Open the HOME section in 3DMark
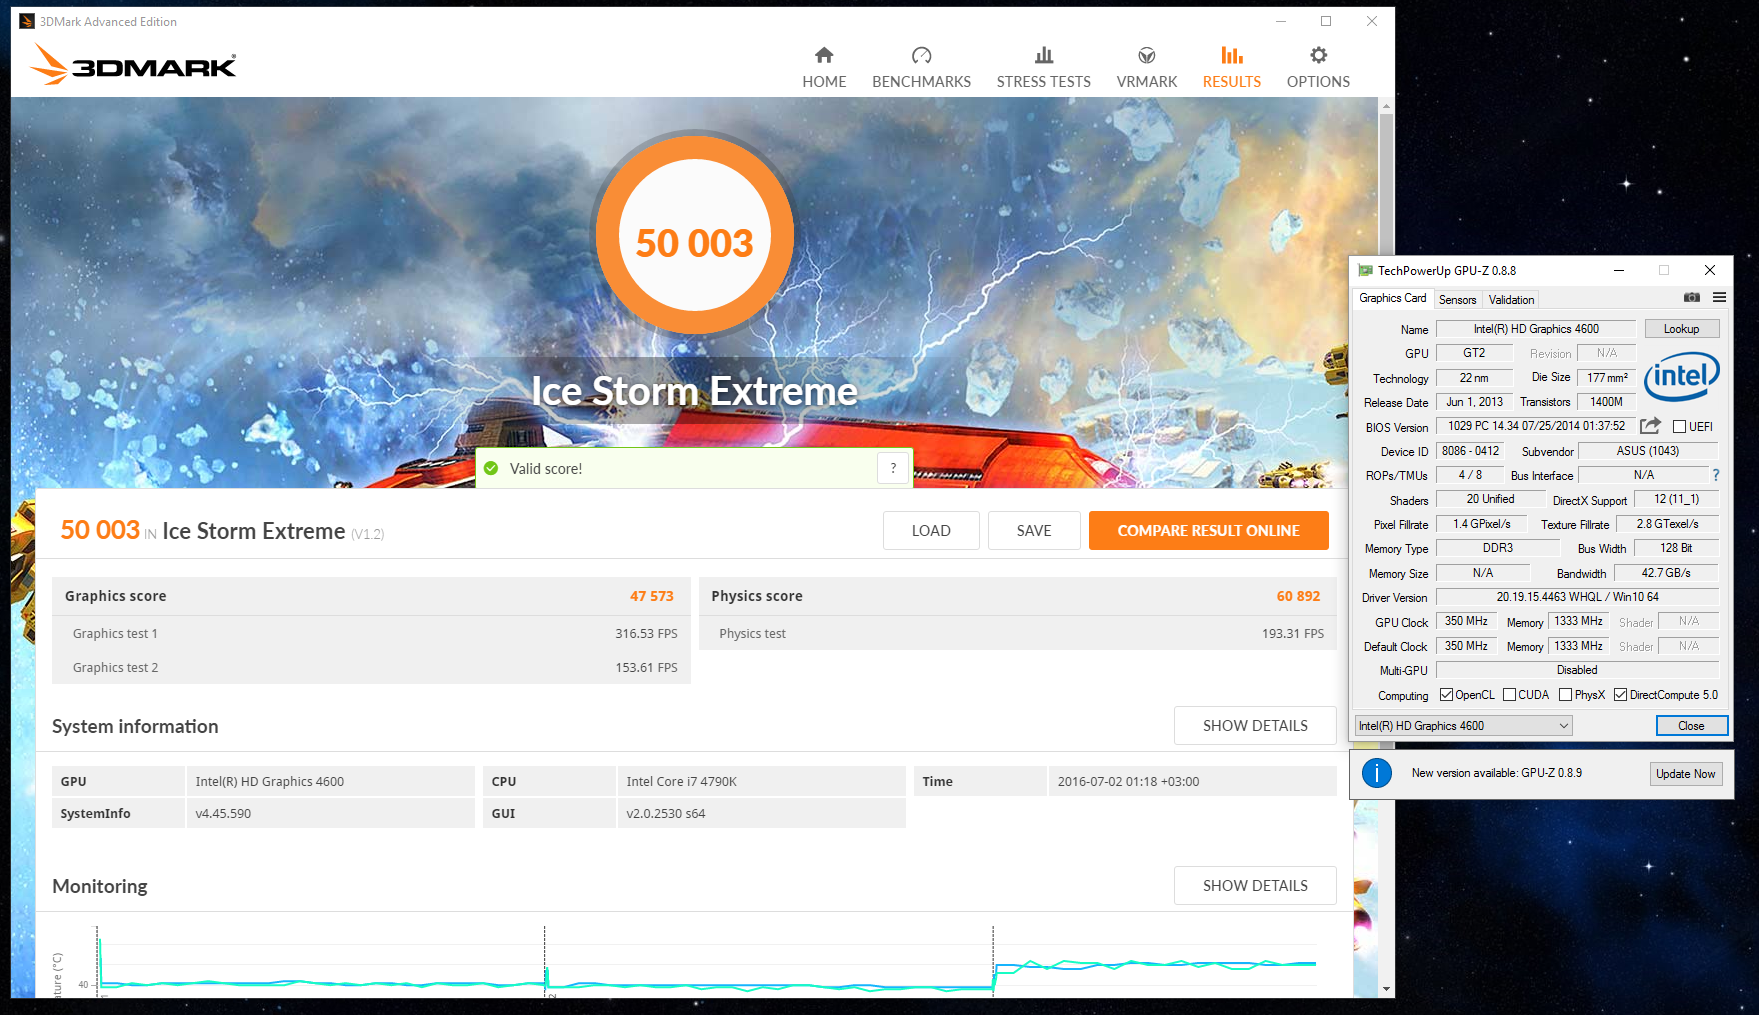1759x1015 pixels. pos(824,67)
